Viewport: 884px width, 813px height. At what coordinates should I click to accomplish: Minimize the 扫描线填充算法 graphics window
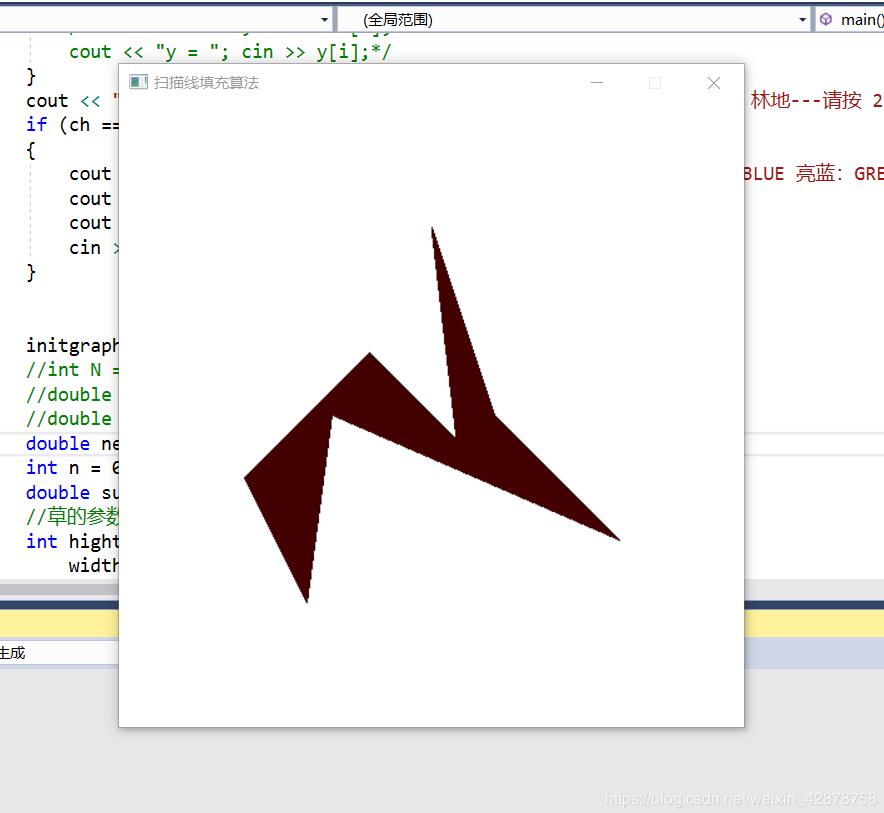click(597, 83)
